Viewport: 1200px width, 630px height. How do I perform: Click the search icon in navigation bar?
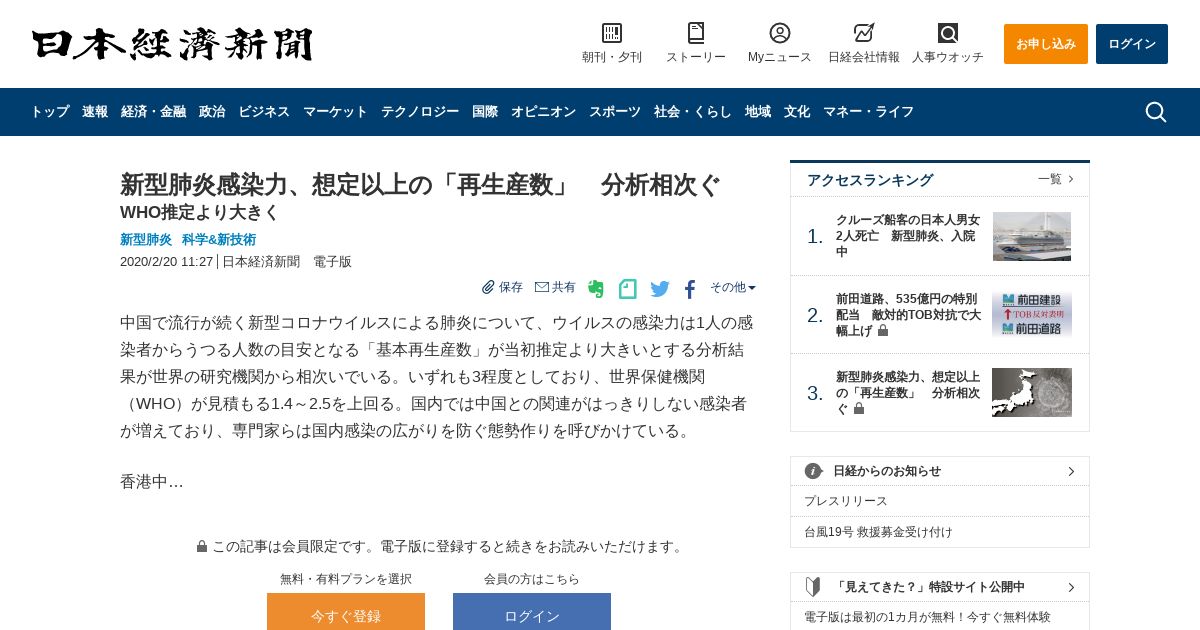coord(1156,112)
